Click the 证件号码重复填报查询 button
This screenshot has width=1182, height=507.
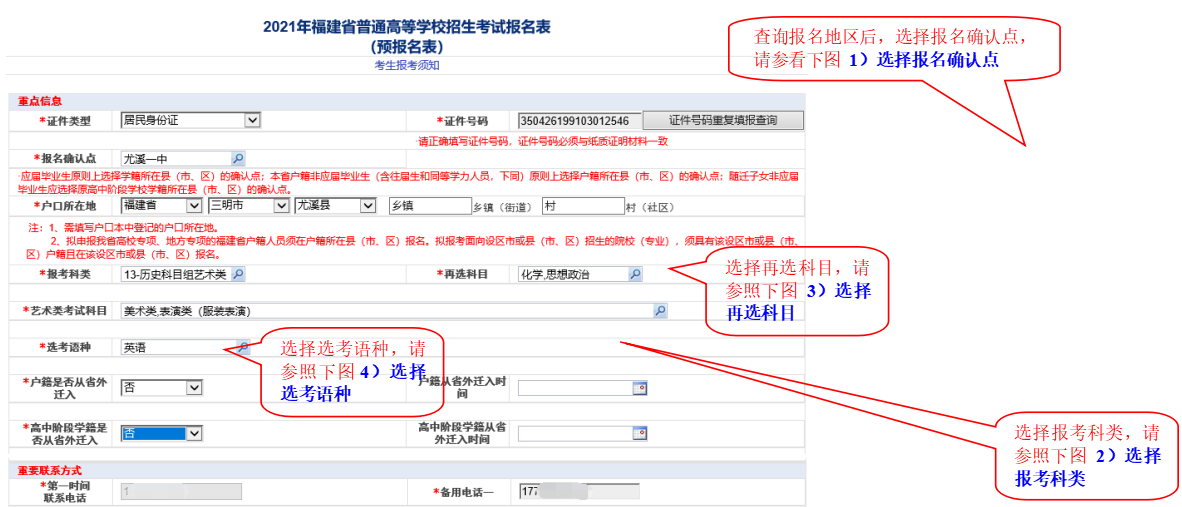pos(722,120)
